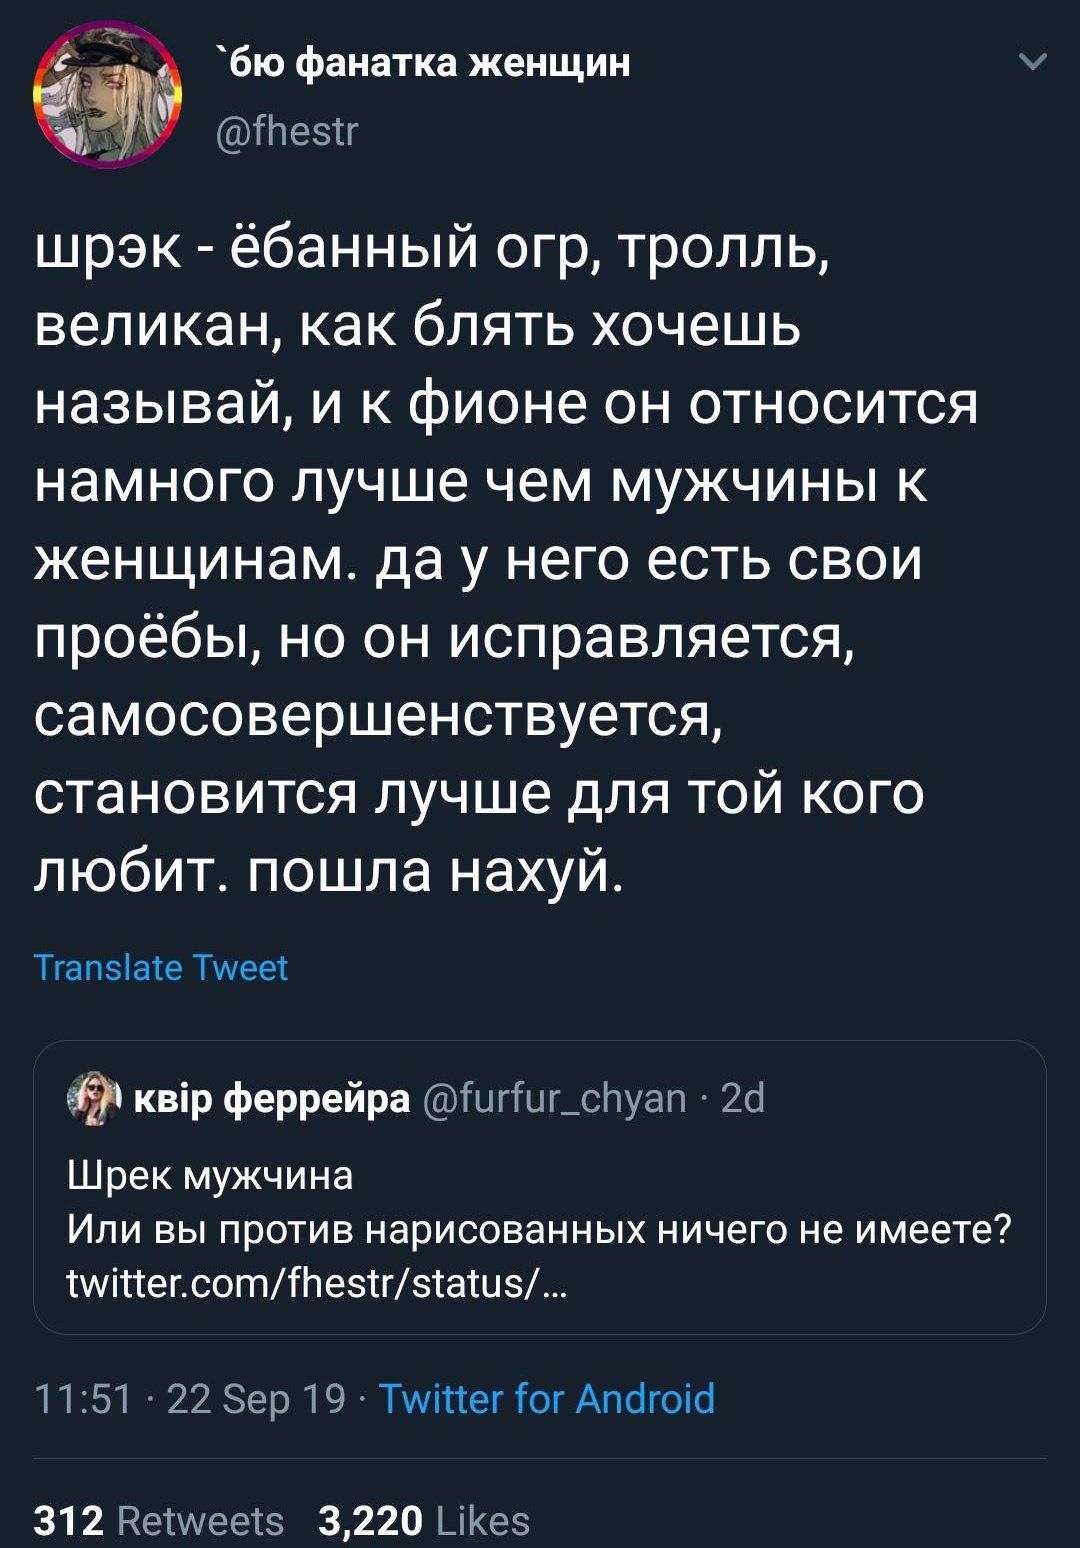Click the word "шрэк" starting the tweet
This screenshot has height=1548, width=1080.
pos(108,248)
